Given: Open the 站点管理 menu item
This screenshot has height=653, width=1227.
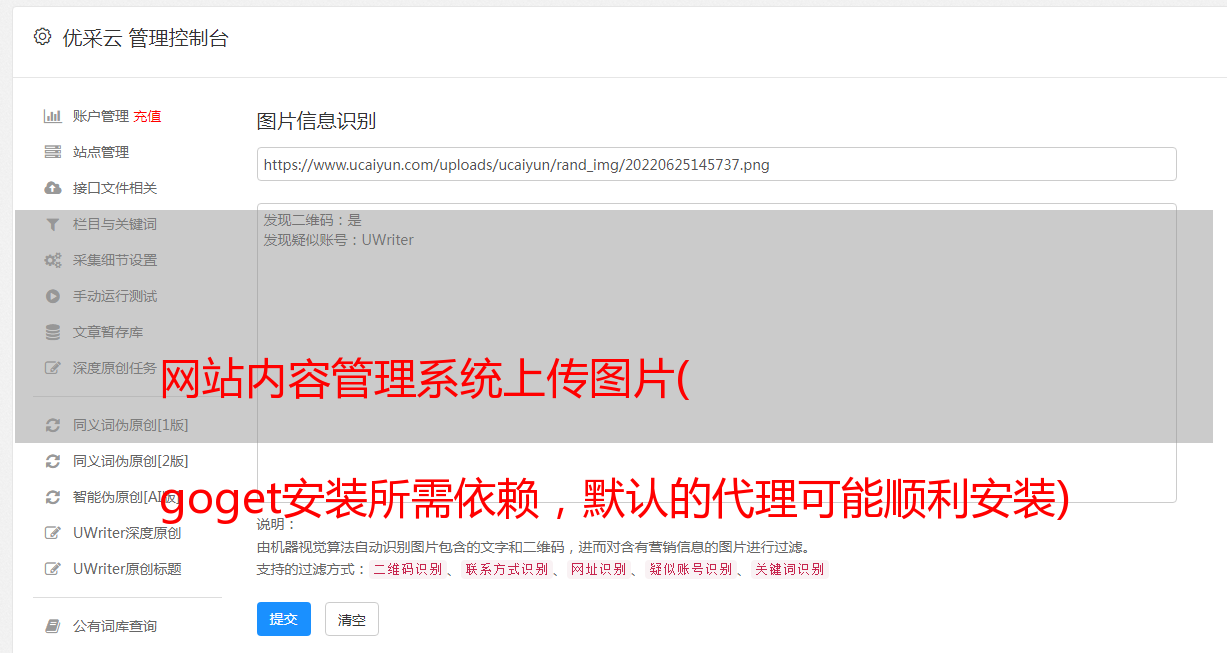Looking at the screenshot, I should click(x=101, y=152).
